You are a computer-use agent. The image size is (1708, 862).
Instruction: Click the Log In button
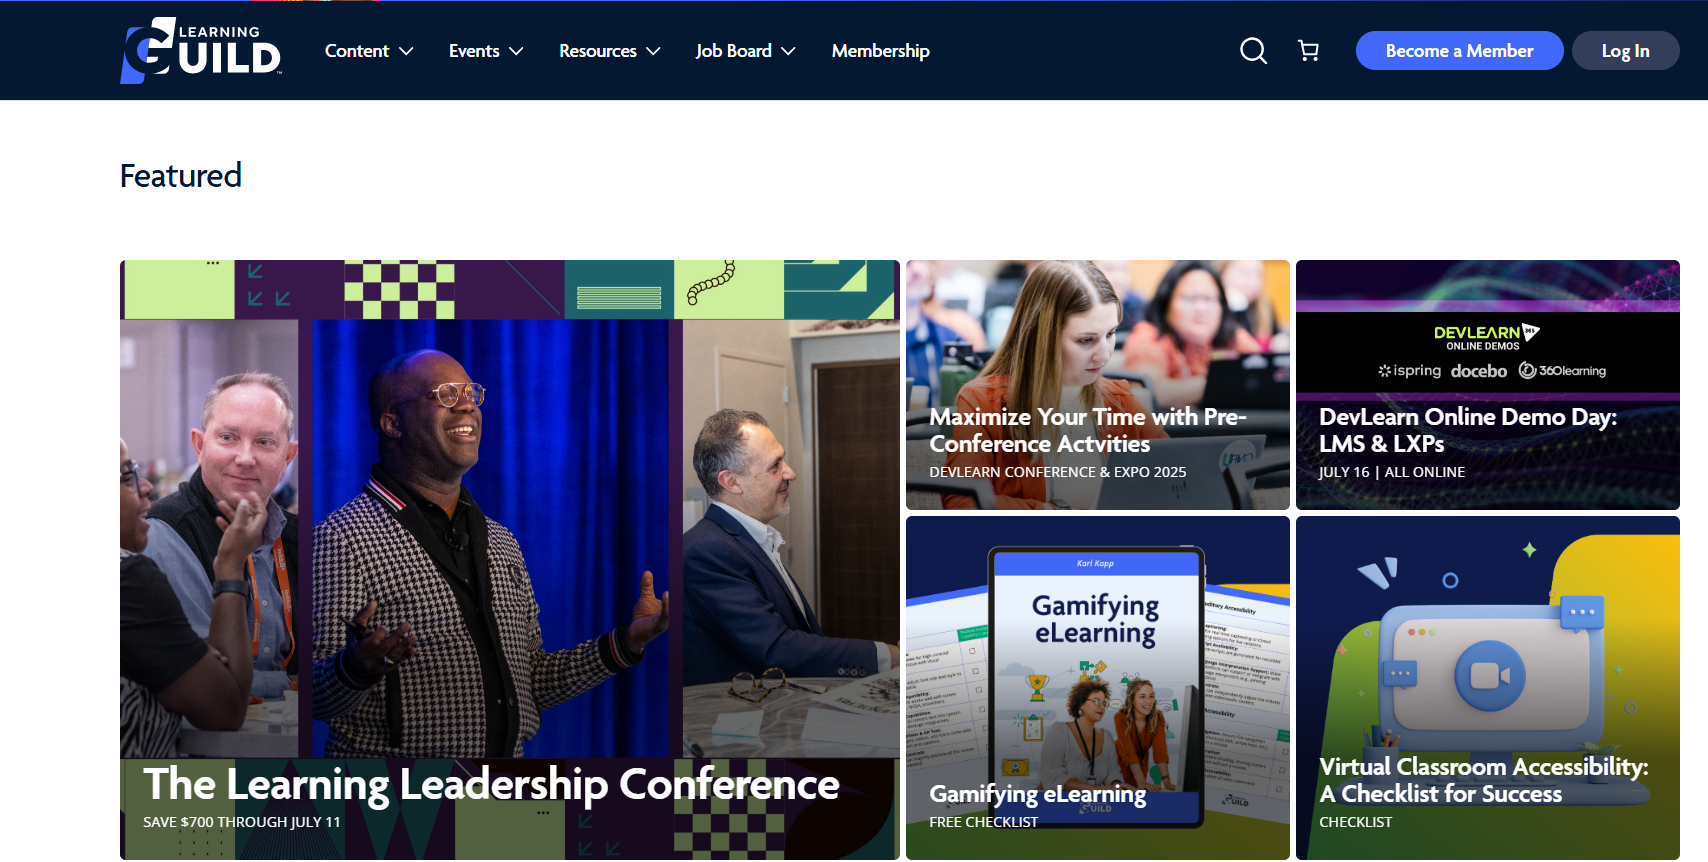click(x=1625, y=51)
